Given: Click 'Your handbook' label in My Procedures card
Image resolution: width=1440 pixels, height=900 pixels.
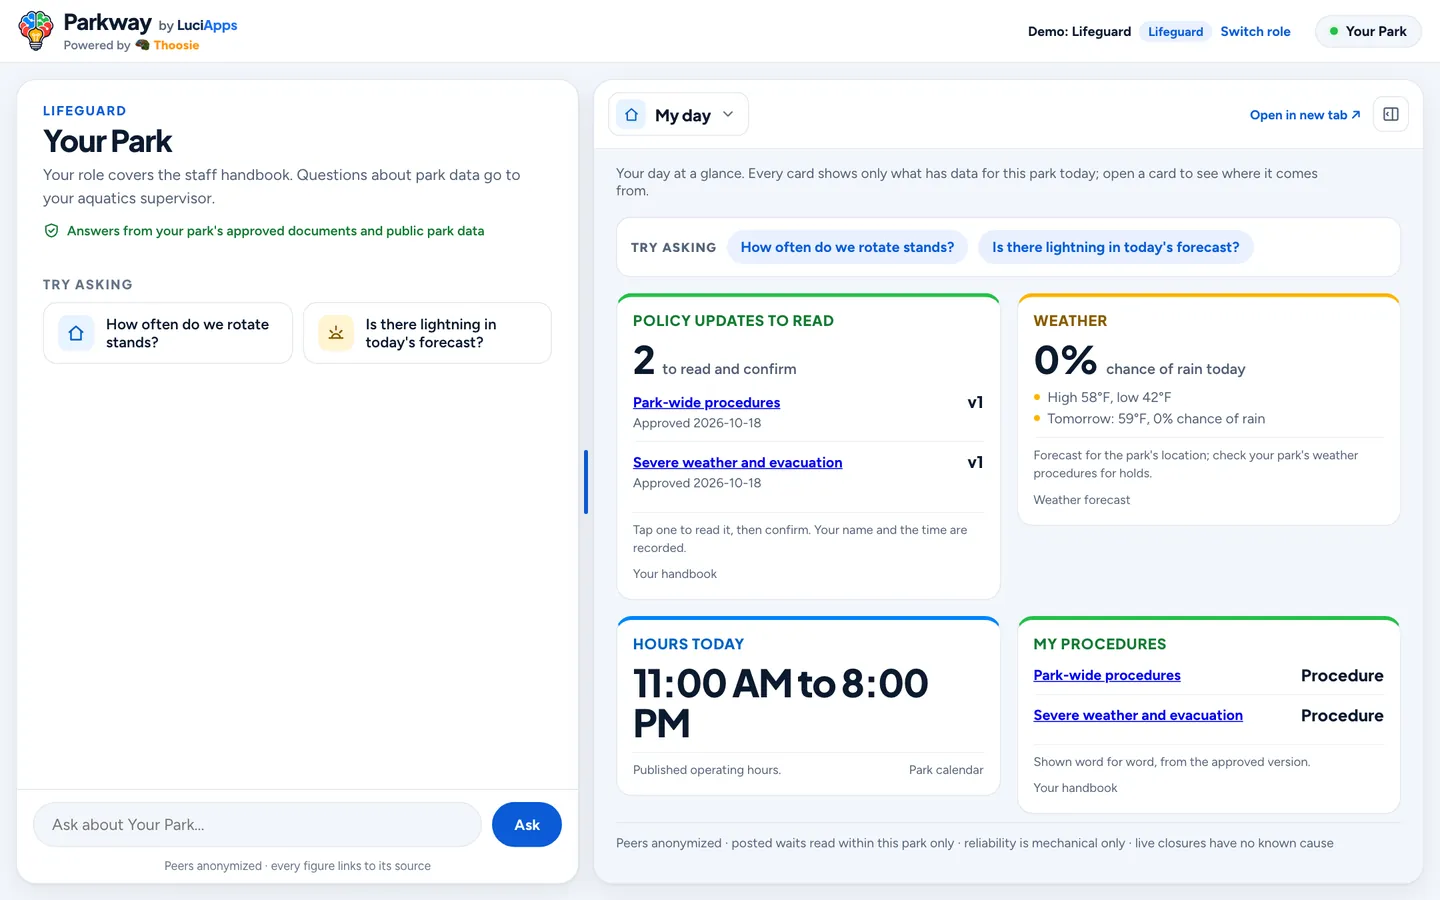Looking at the screenshot, I should point(1075,788).
